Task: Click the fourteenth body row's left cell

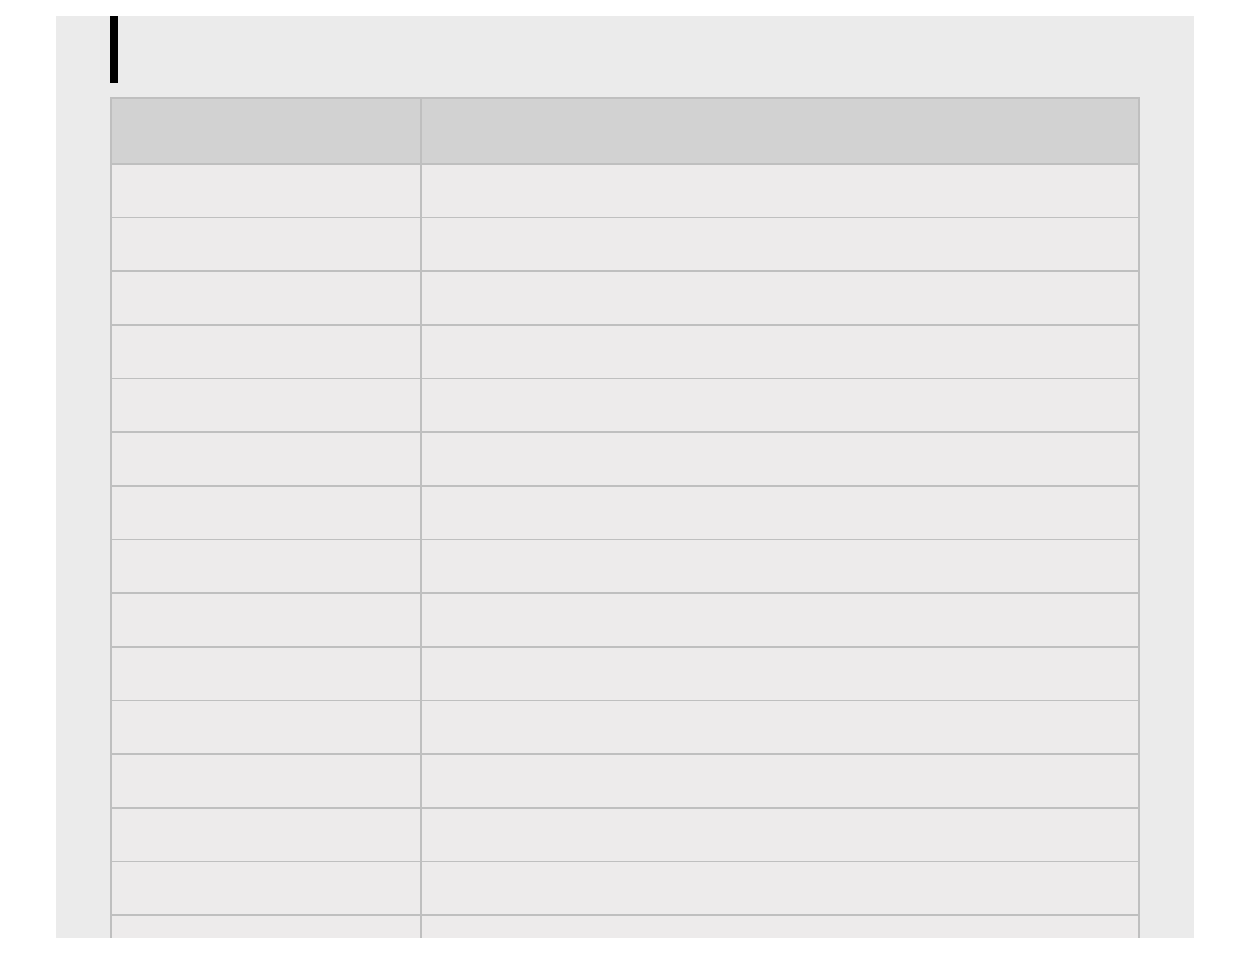Action: 266,888
